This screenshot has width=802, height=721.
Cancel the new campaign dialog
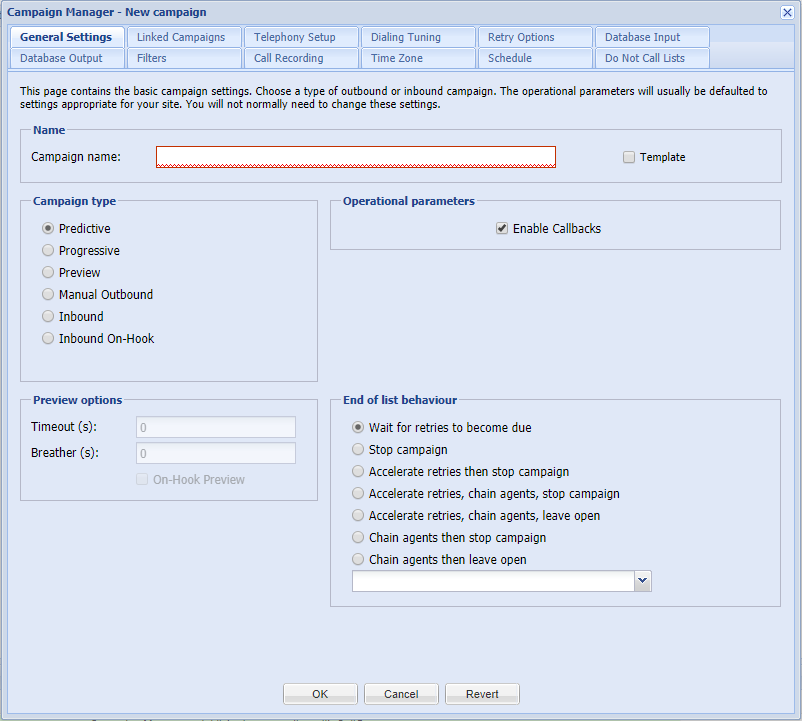401,694
